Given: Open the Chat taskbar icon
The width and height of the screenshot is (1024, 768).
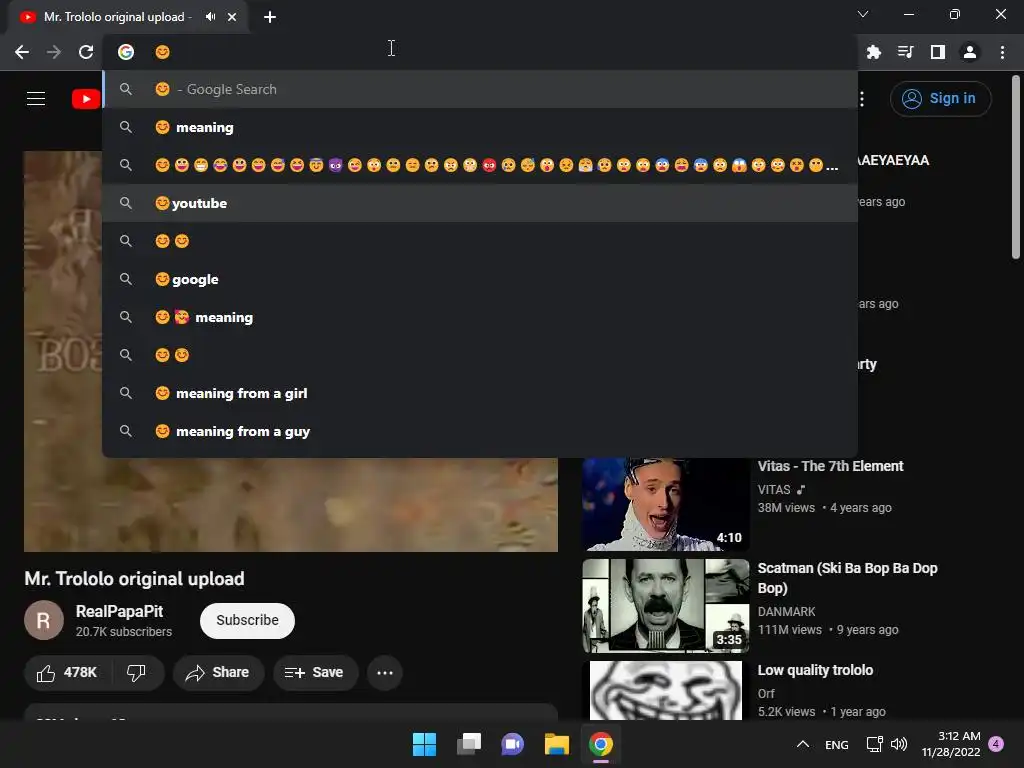Looking at the screenshot, I should [513, 744].
